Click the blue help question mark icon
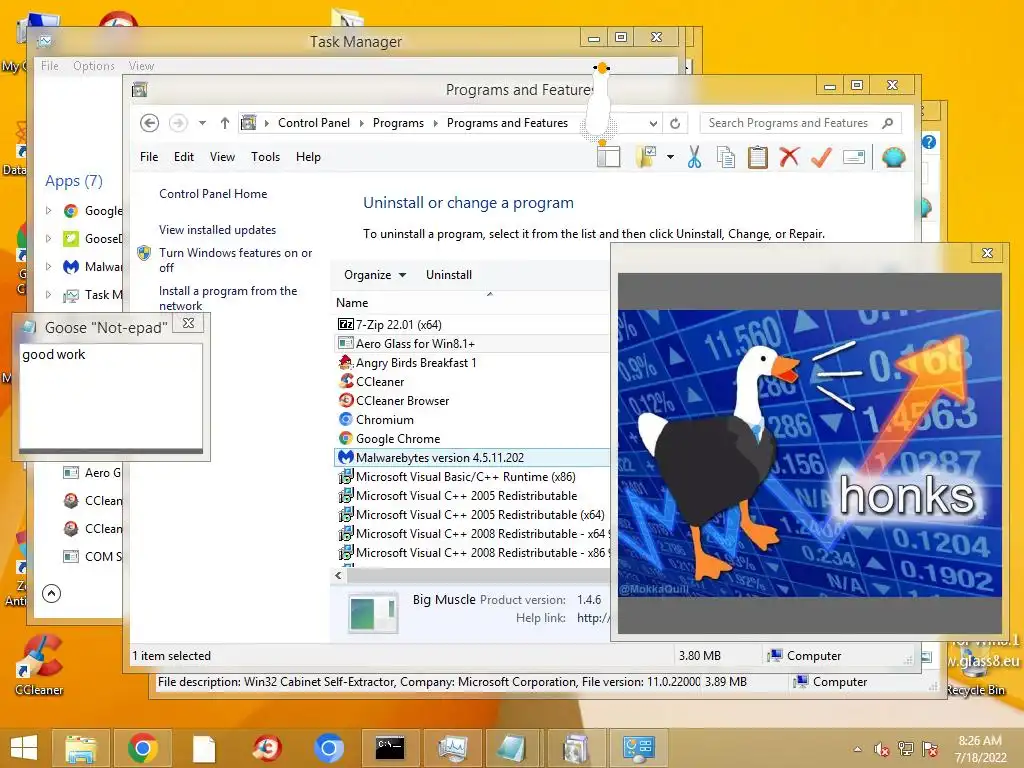 pyautogui.click(x=929, y=142)
